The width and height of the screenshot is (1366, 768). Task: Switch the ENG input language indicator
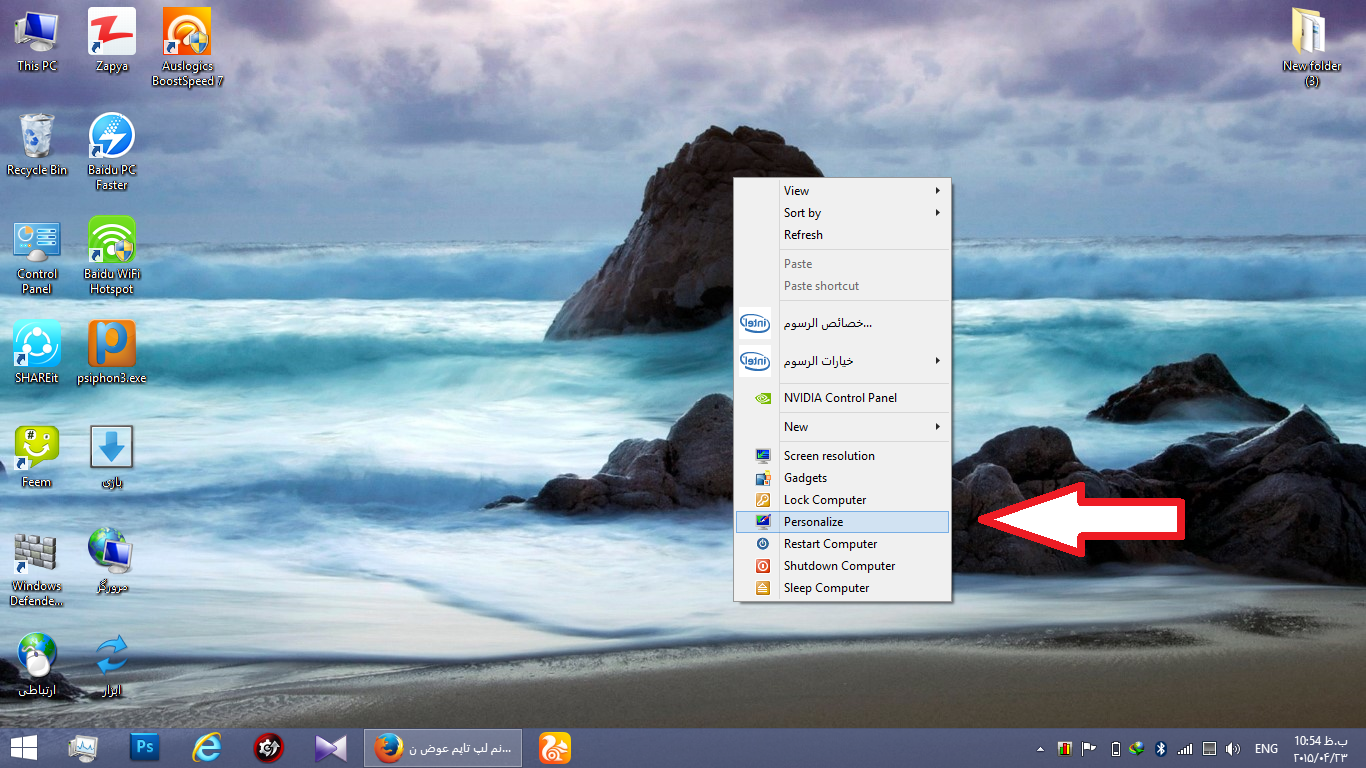[x=1266, y=748]
